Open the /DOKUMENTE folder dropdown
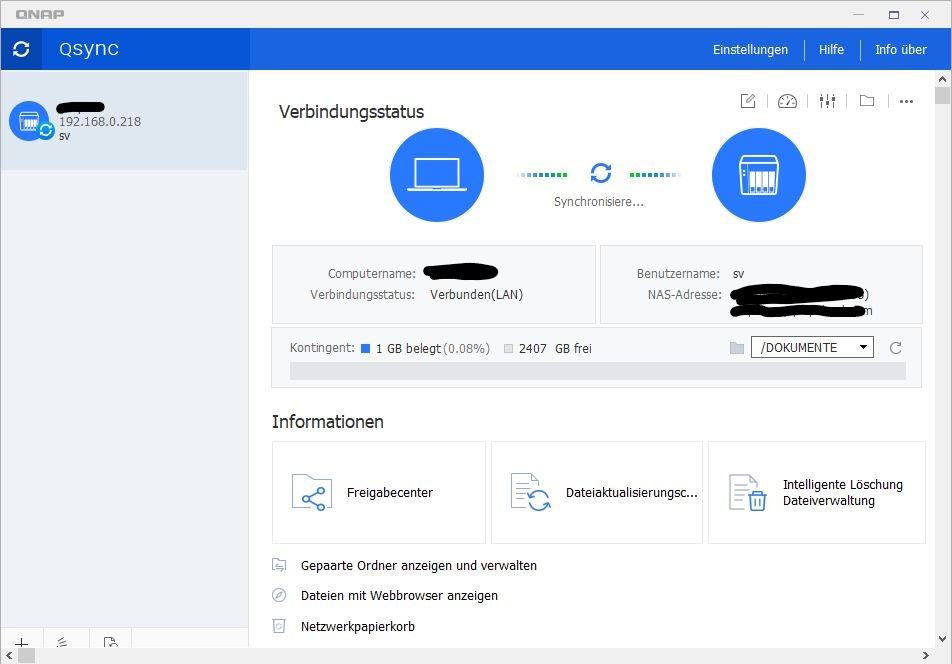The image size is (952, 664). click(x=812, y=347)
